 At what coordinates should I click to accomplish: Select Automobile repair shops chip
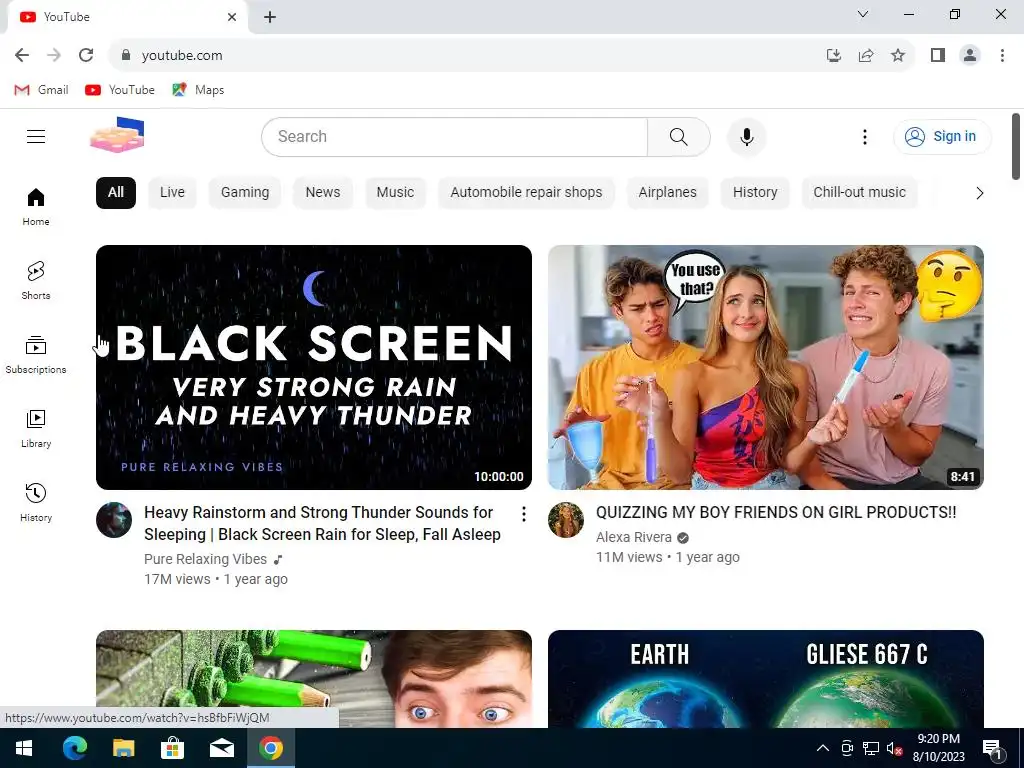pyautogui.click(x=526, y=193)
